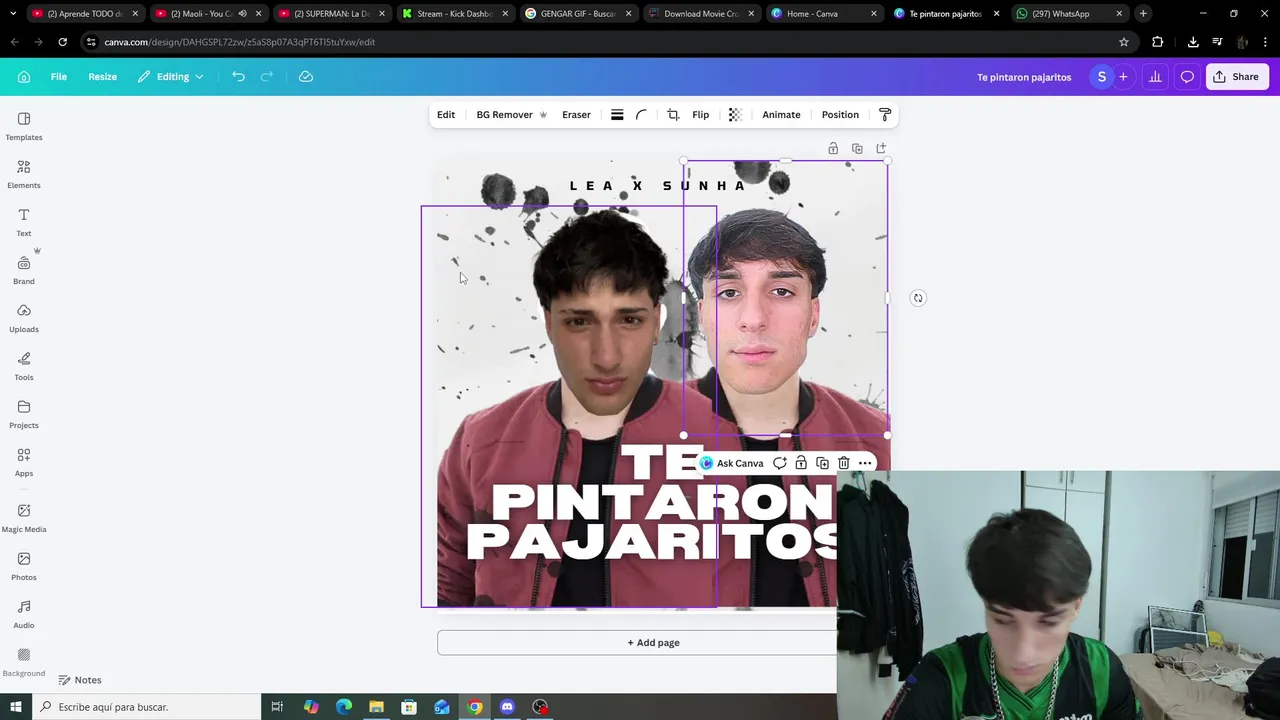Image resolution: width=1280 pixels, height=720 pixels.
Task: Open the Apps panel
Action: coord(24,462)
